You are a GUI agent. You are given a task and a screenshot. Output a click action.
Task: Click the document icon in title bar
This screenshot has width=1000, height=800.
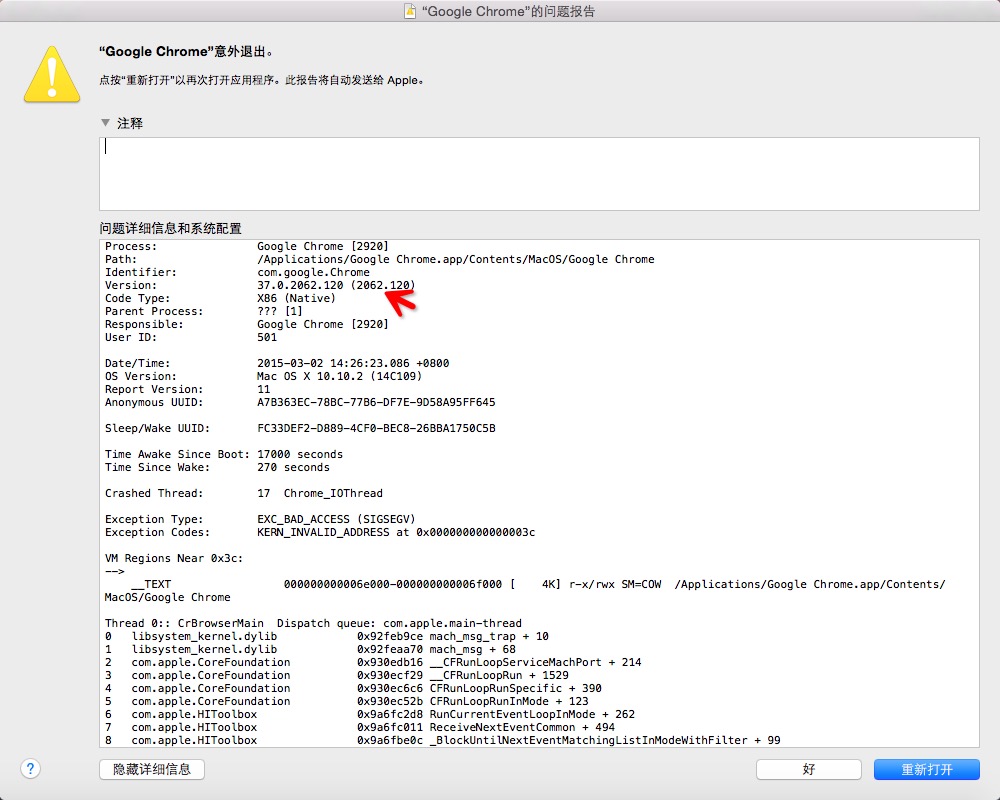tap(410, 11)
